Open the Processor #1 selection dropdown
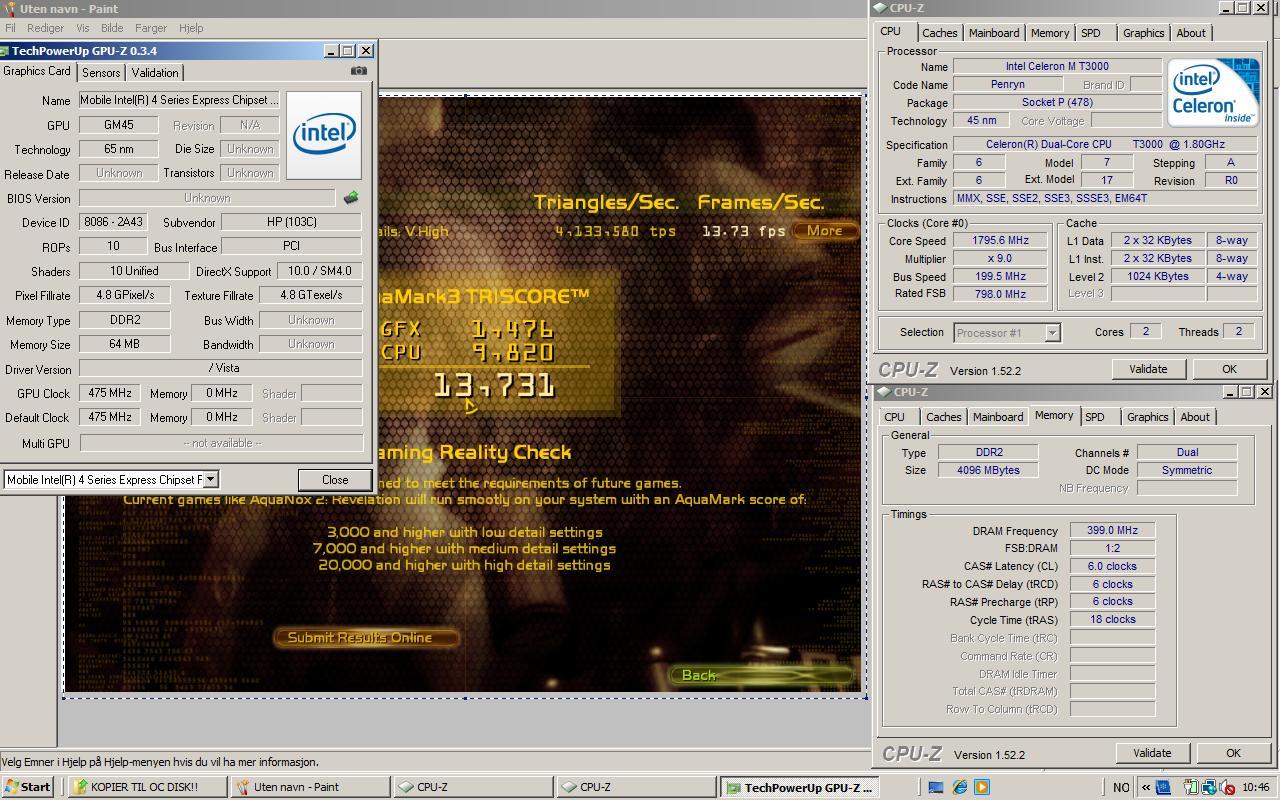The width and height of the screenshot is (1280, 800). 1052,332
